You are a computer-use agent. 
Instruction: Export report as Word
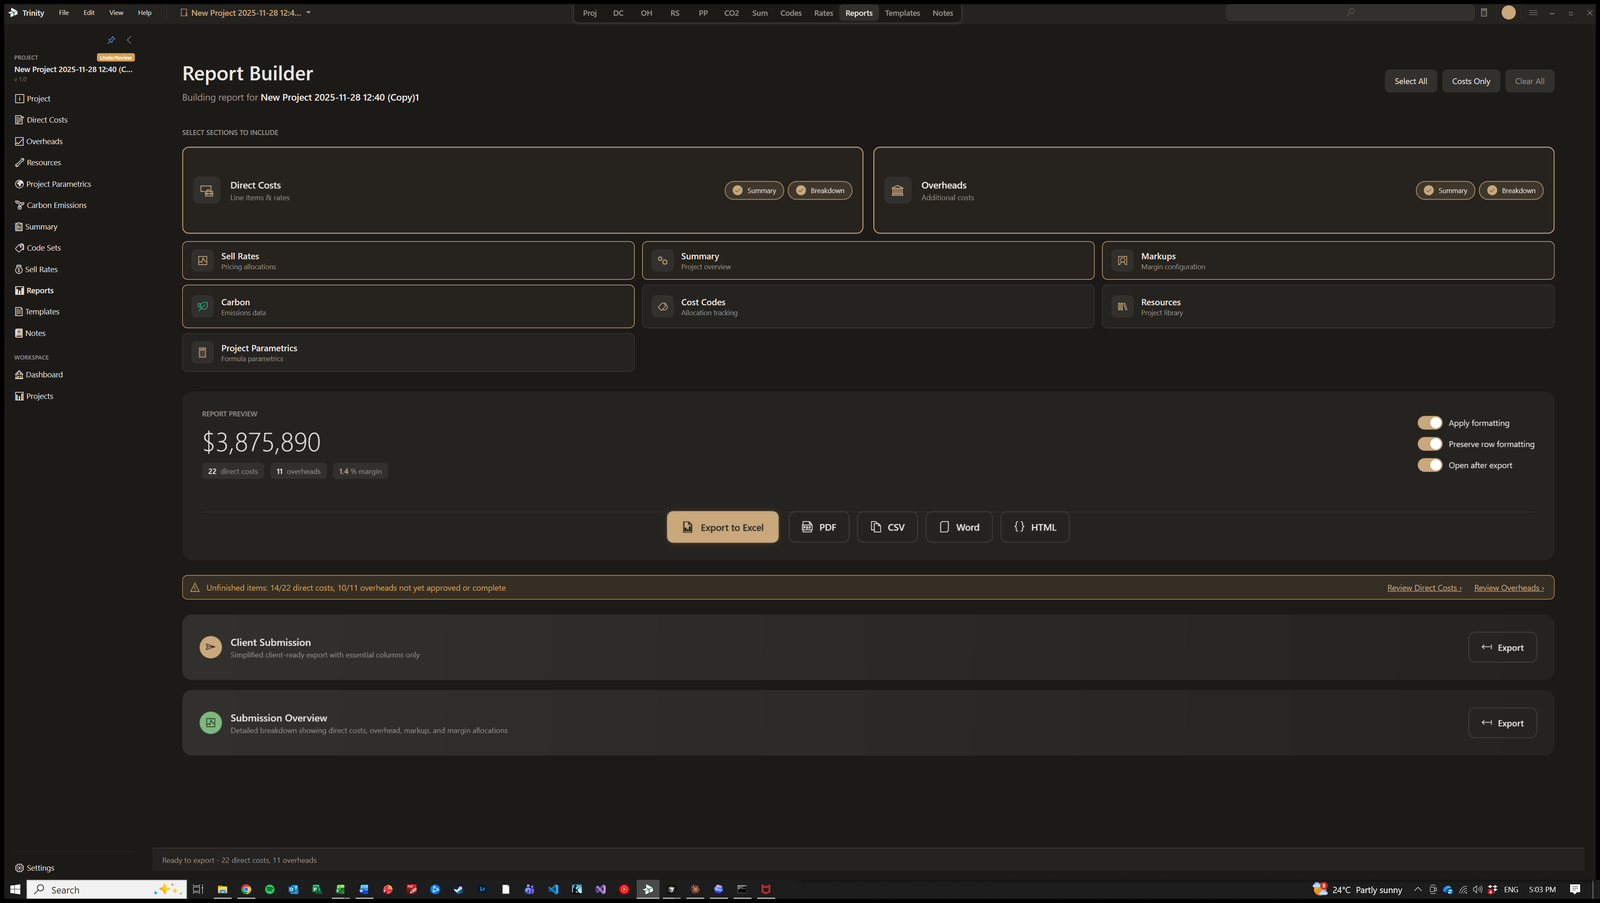(x=959, y=527)
